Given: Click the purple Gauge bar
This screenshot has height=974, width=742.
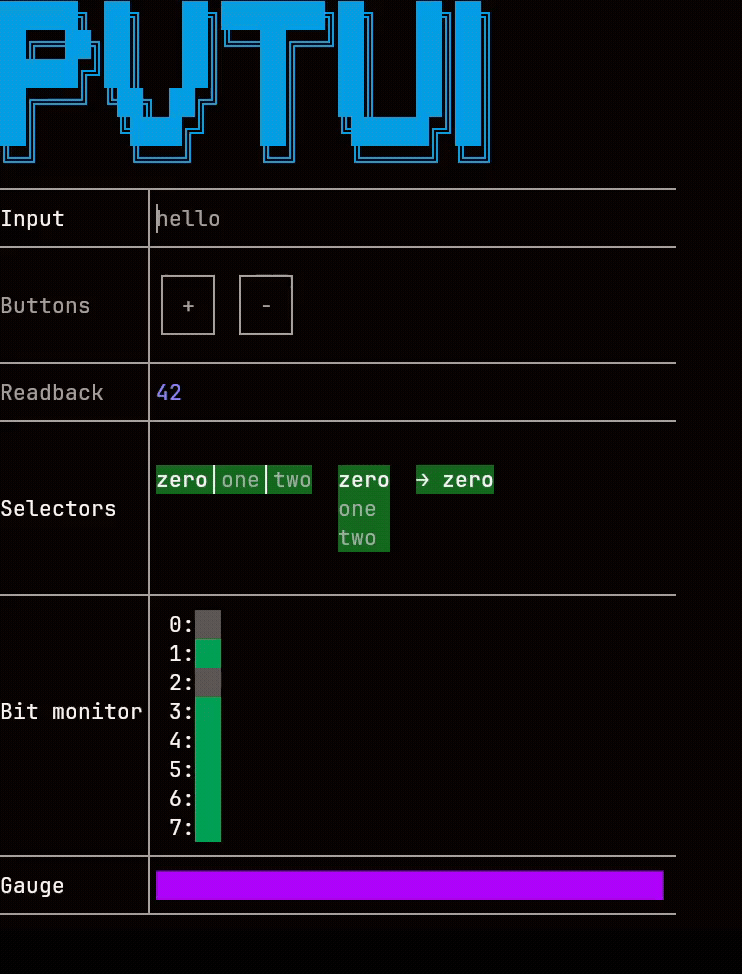Looking at the screenshot, I should pyautogui.click(x=410, y=885).
